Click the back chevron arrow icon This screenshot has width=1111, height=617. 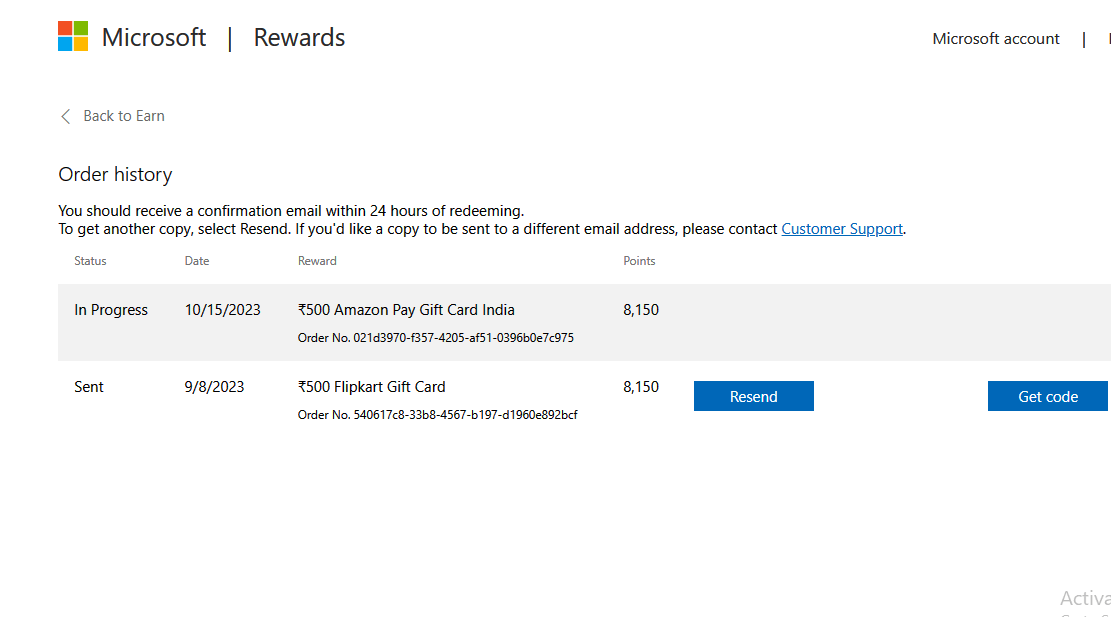pos(66,116)
